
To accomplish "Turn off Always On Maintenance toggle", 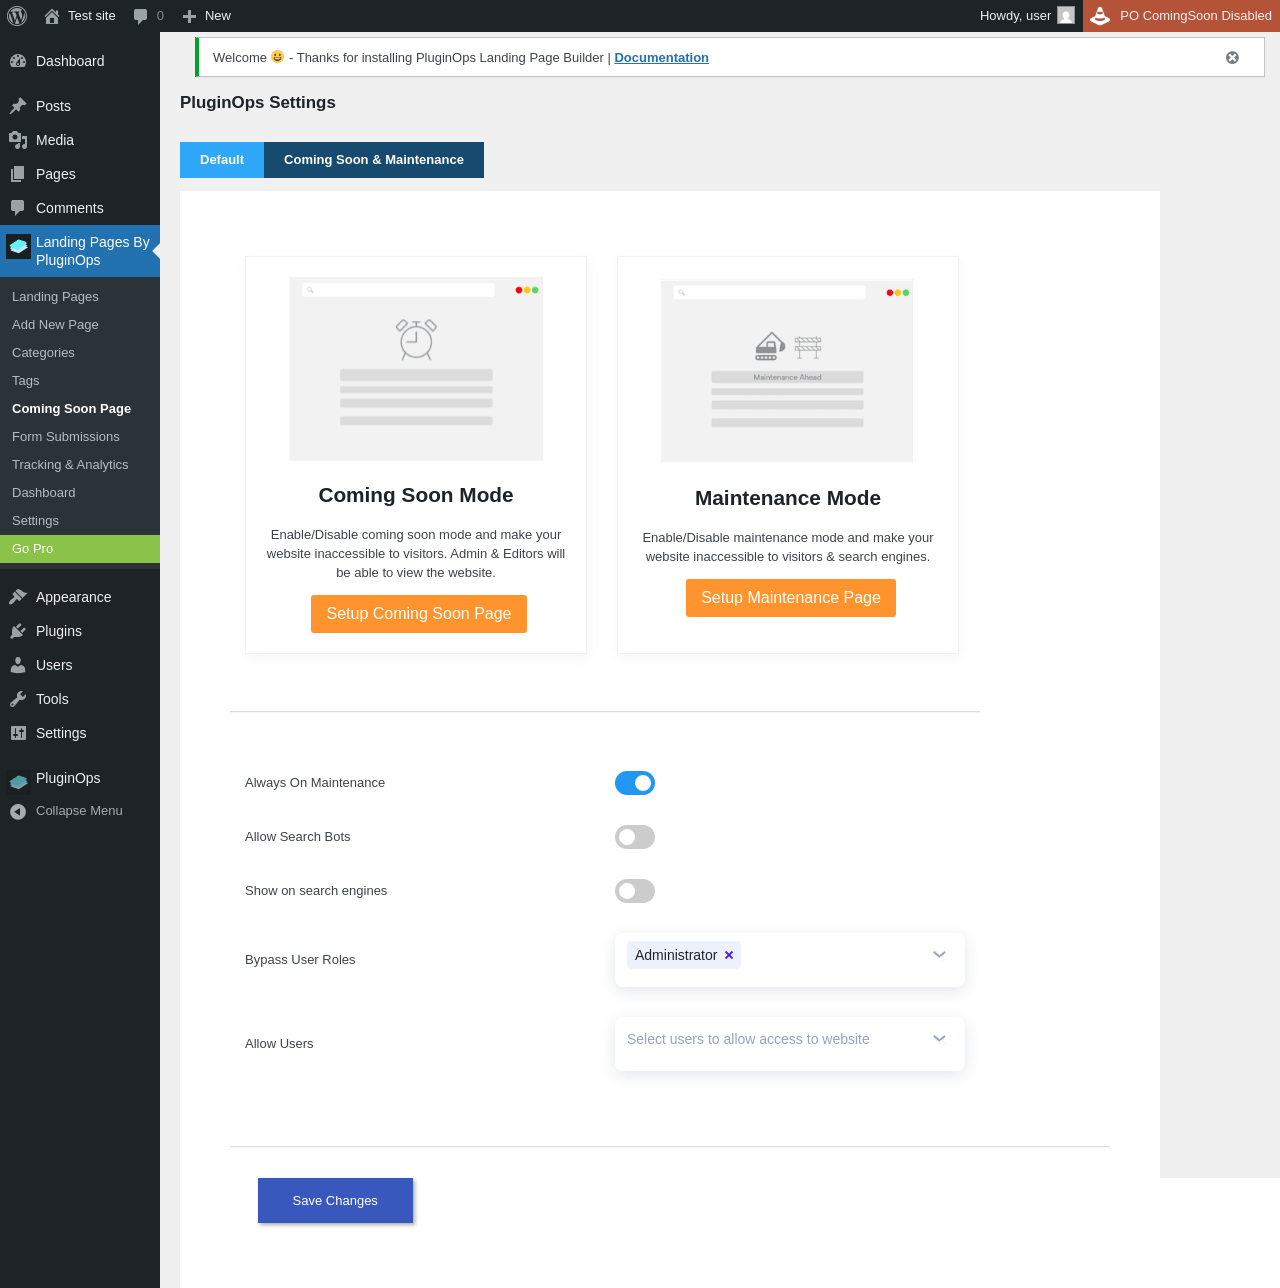I will point(635,783).
